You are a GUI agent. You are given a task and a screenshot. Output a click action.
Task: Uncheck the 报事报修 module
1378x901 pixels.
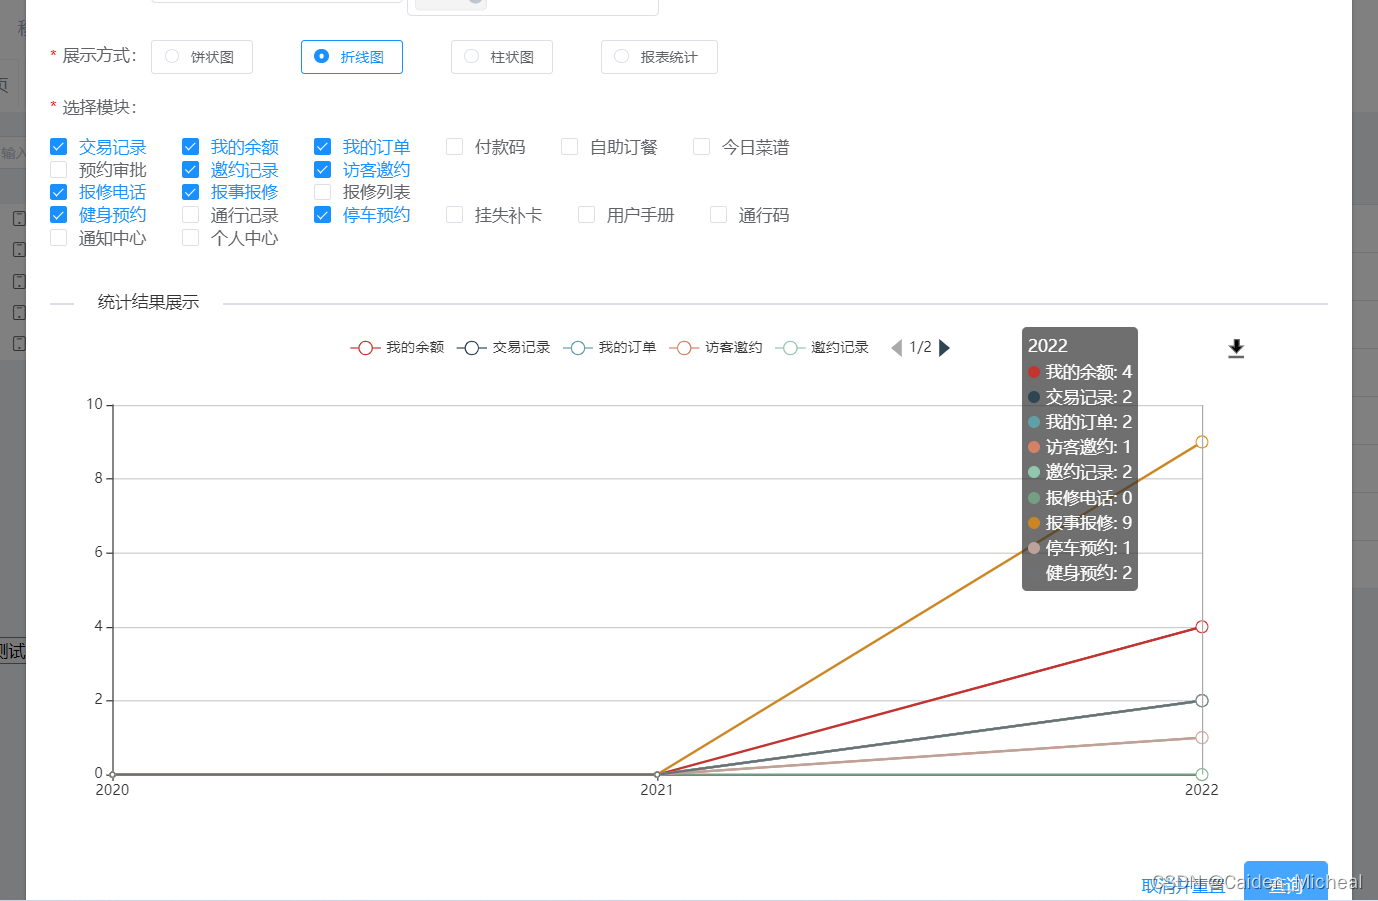[191, 192]
